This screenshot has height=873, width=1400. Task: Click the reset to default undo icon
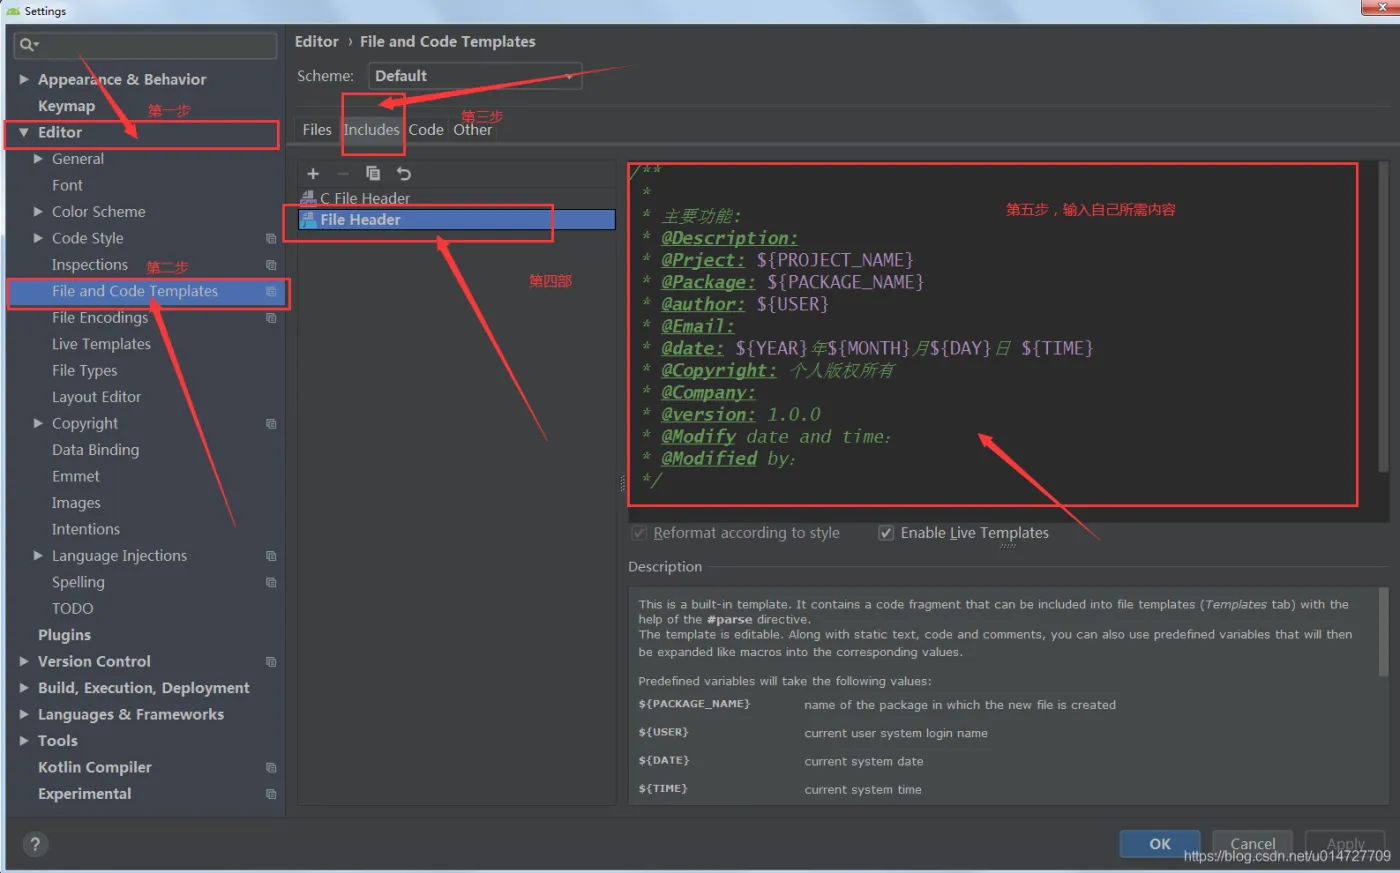click(x=404, y=173)
